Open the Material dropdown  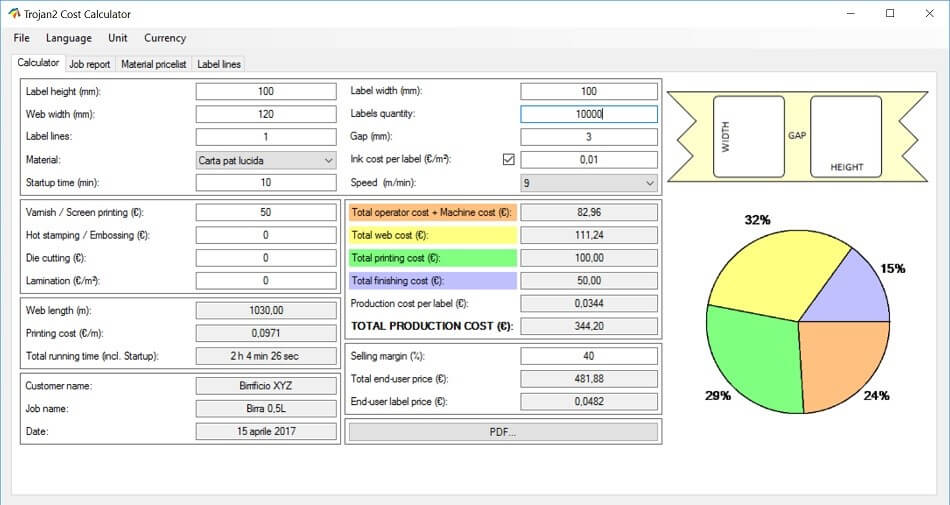tap(266, 160)
